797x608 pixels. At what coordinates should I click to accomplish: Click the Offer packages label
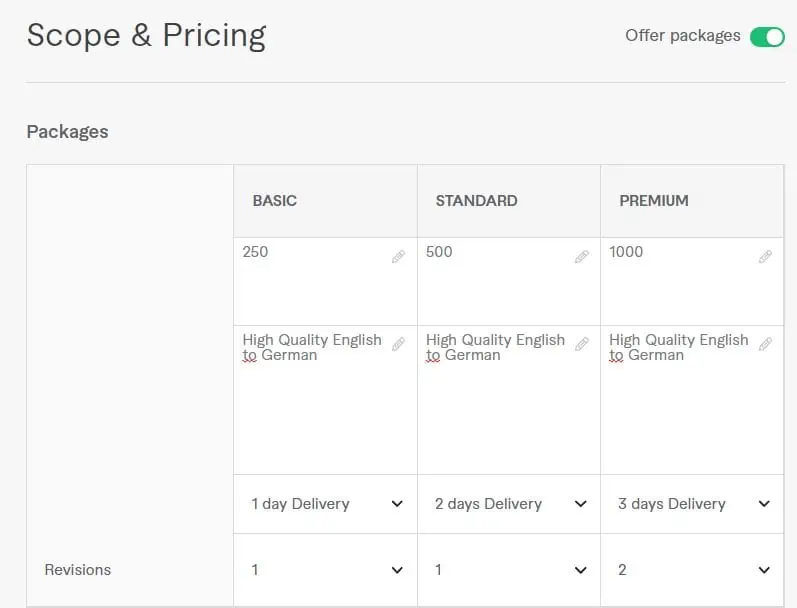coord(683,36)
